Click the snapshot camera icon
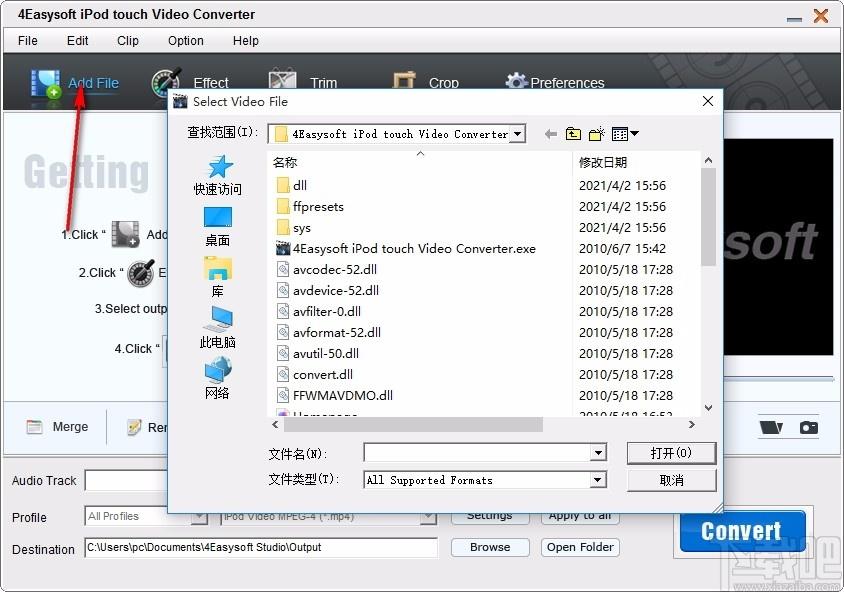Image resolution: width=844 pixels, height=592 pixels. point(808,427)
